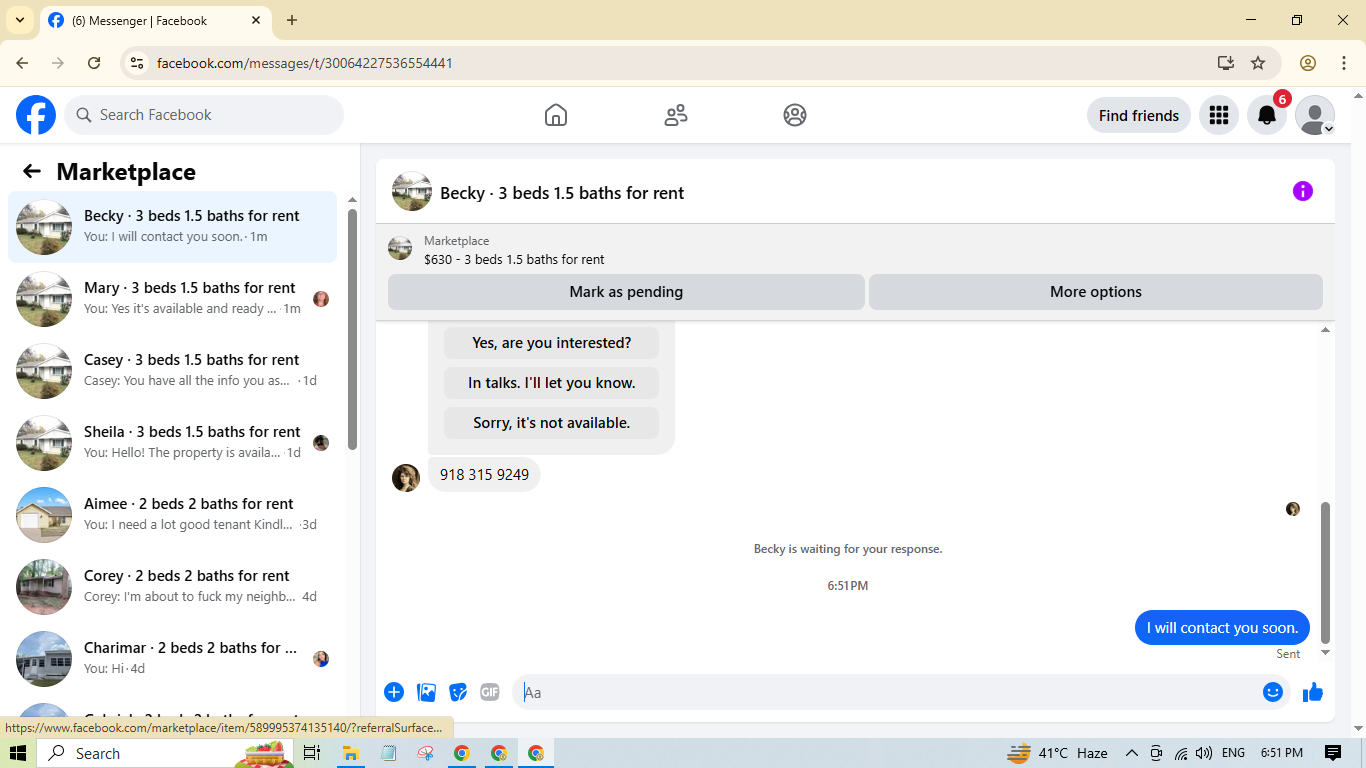Open the weather widget showing 41°C Haze
The image size is (1366, 768).
1057,753
